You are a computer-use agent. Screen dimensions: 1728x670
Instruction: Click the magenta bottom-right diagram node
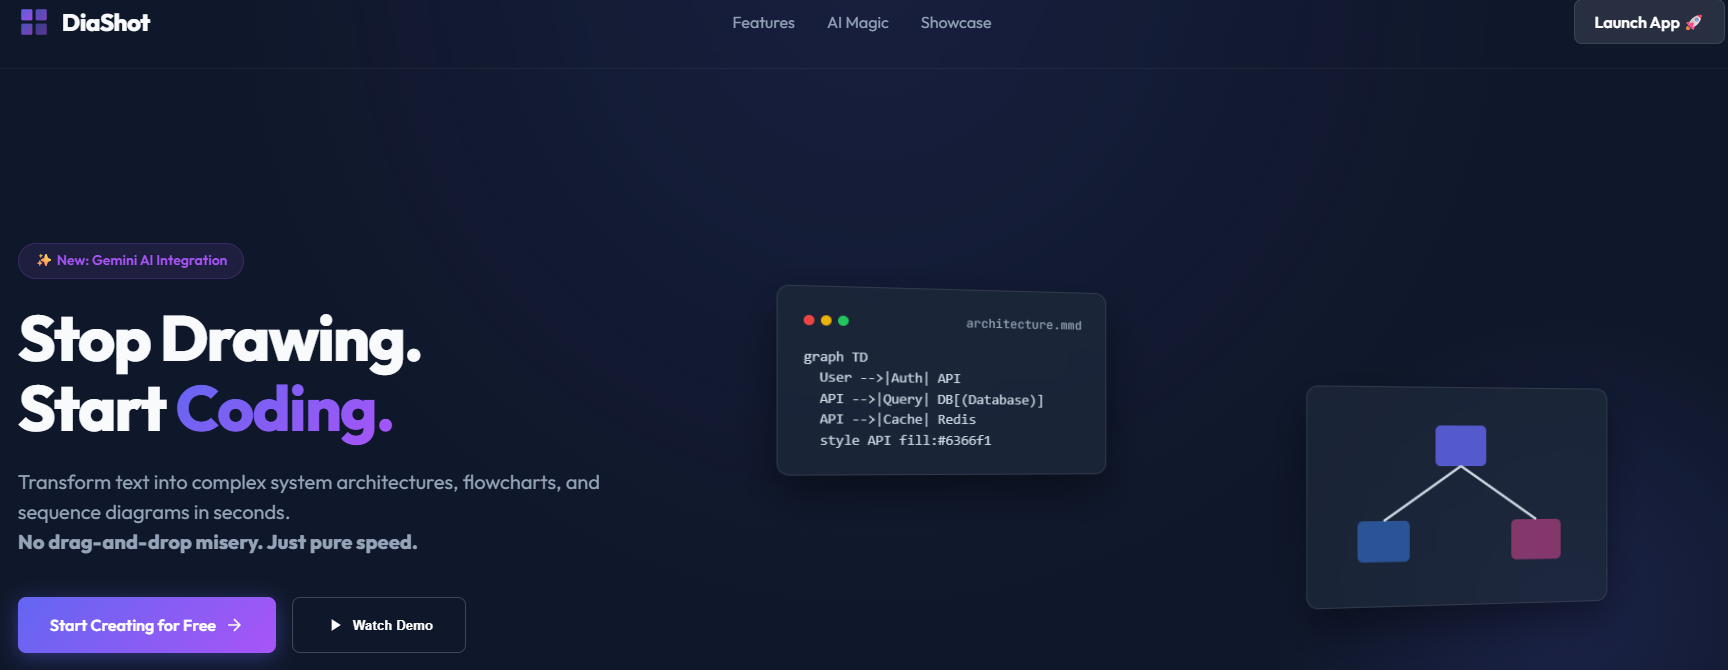pyautogui.click(x=1536, y=539)
